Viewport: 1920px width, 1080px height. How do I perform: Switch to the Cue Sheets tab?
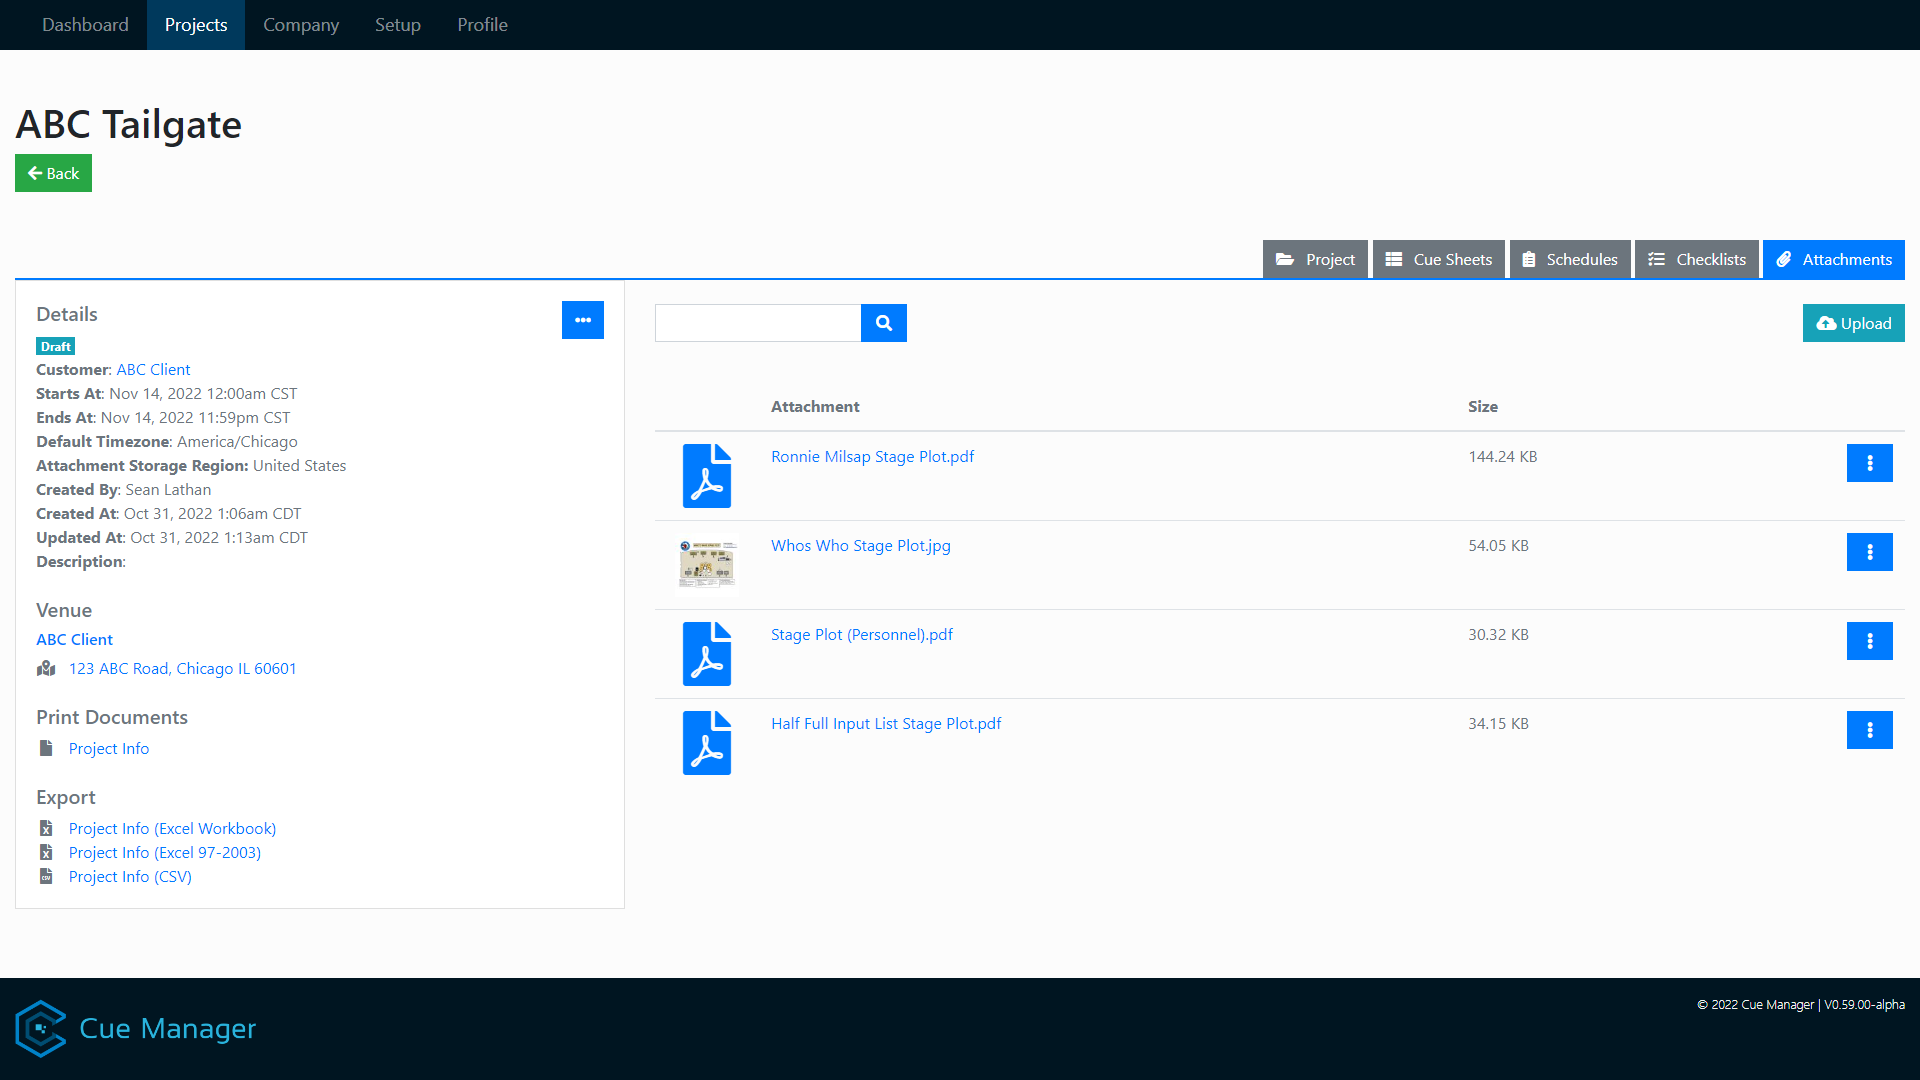coord(1438,259)
